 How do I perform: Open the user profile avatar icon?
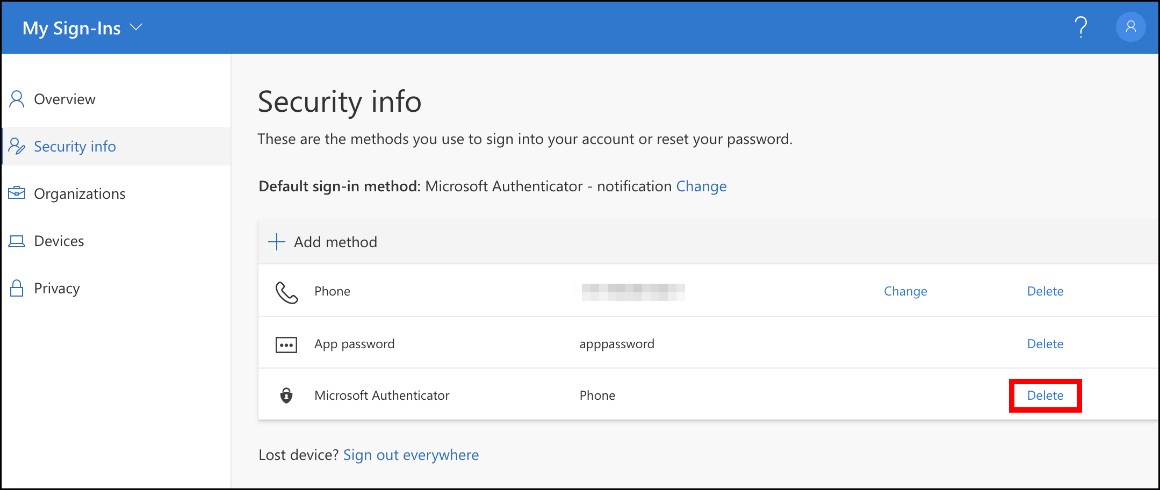click(1130, 28)
